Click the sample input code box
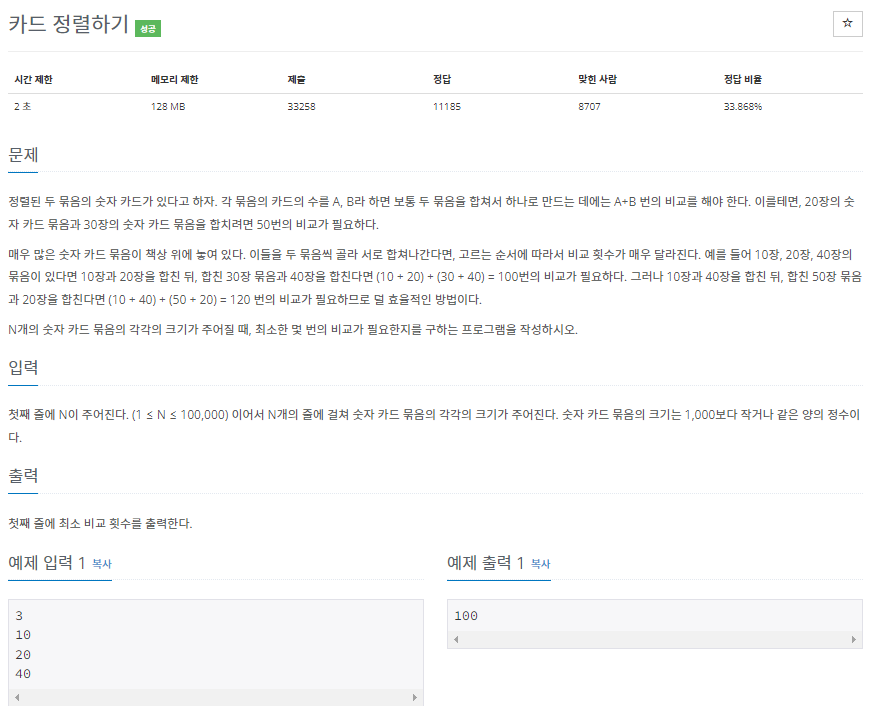The height and width of the screenshot is (706, 883). (x=216, y=653)
